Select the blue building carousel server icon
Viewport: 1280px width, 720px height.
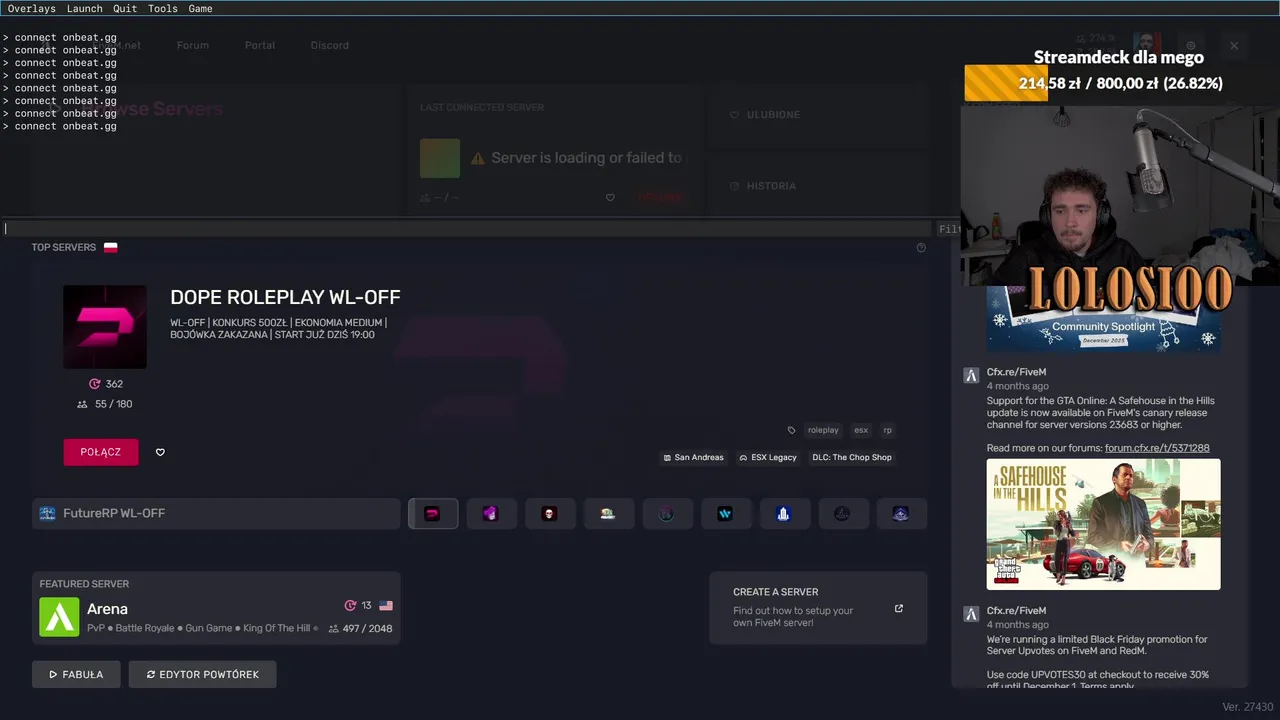pyautogui.click(x=784, y=513)
